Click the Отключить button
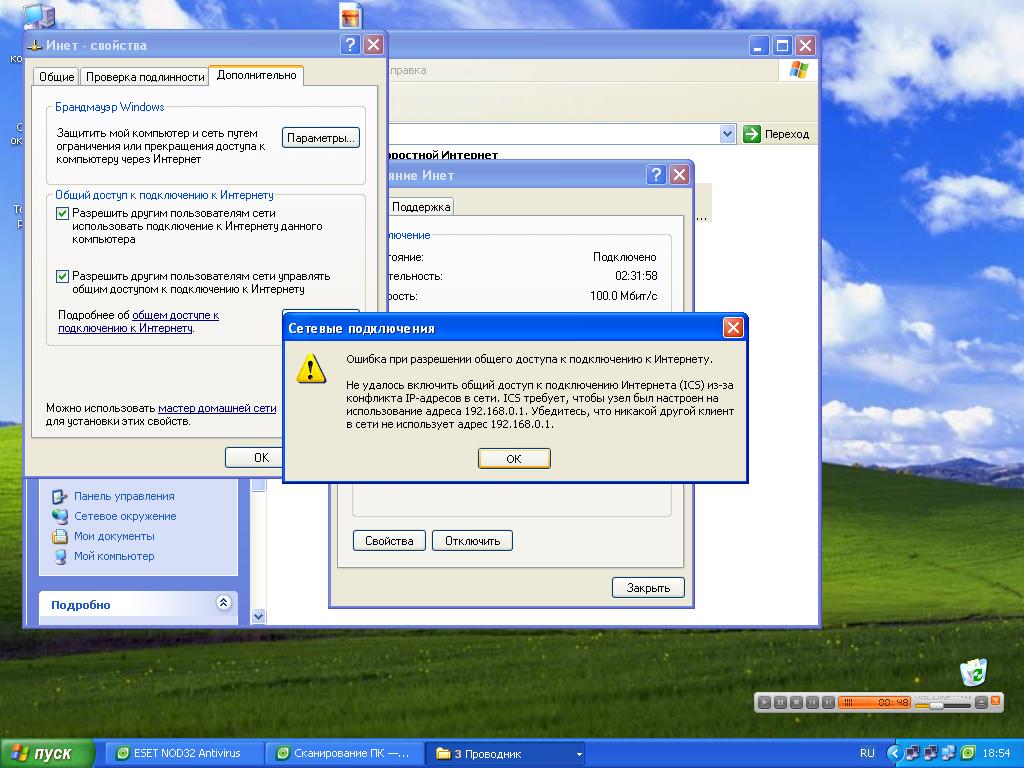This screenshot has height=768, width=1024. pos(472,541)
